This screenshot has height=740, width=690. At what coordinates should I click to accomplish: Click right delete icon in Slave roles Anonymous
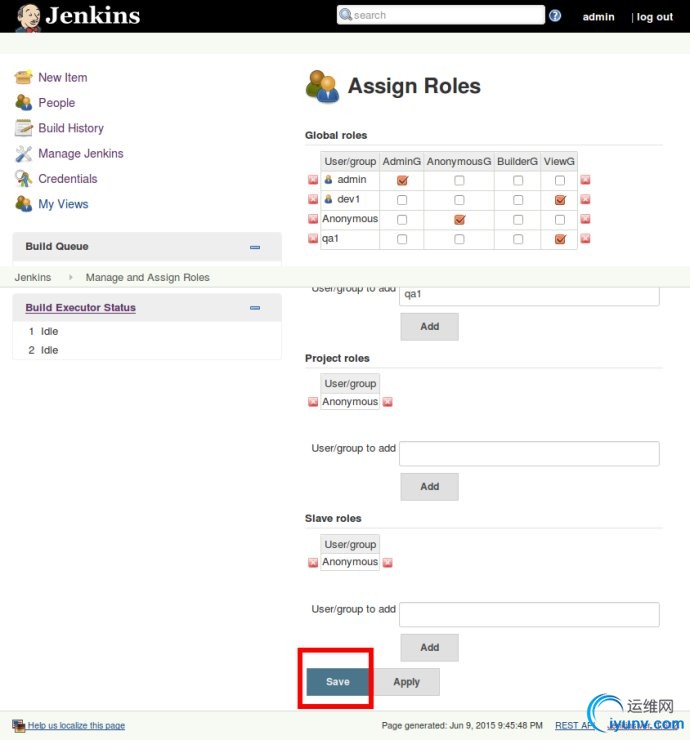(387, 562)
